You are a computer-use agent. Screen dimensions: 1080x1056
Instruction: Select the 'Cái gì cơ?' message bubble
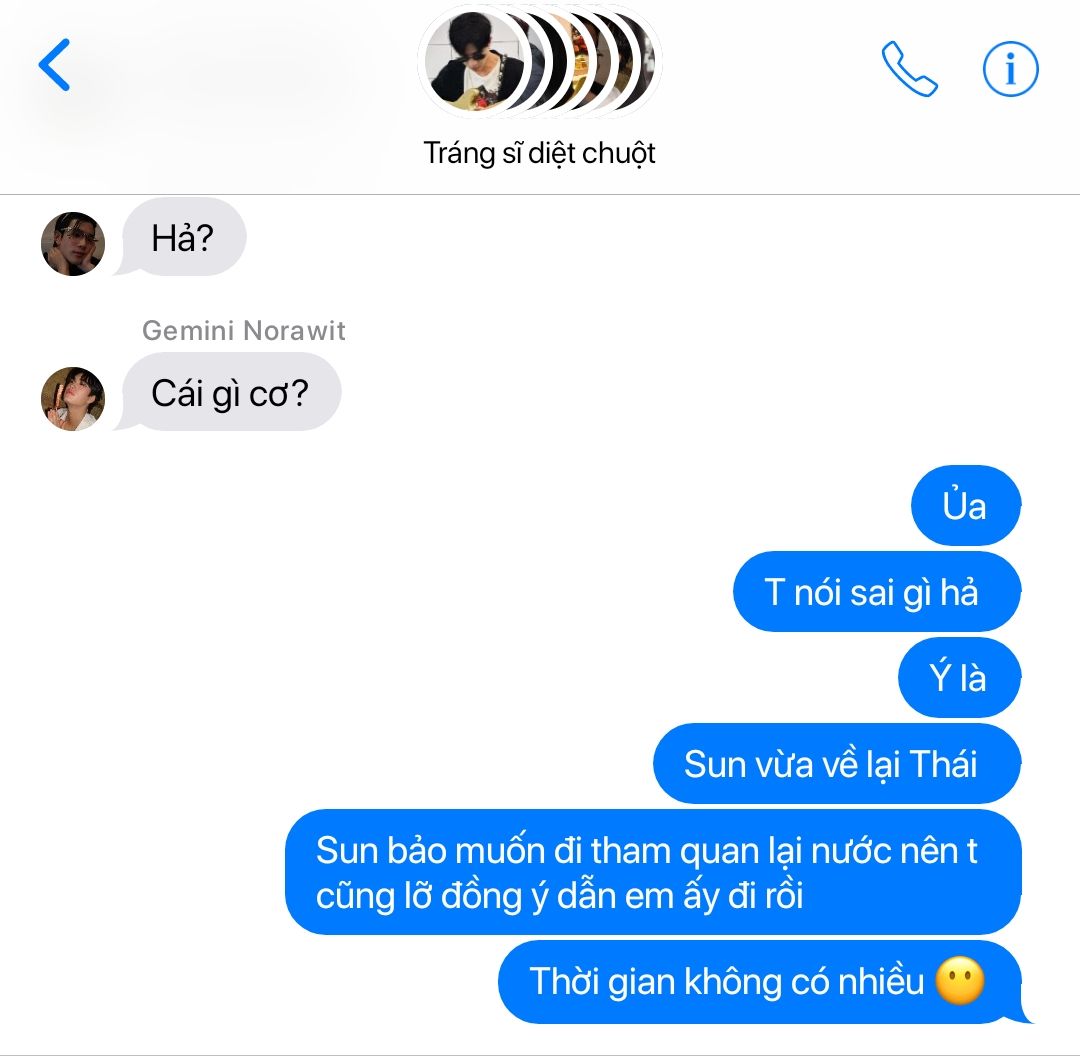tap(229, 393)
